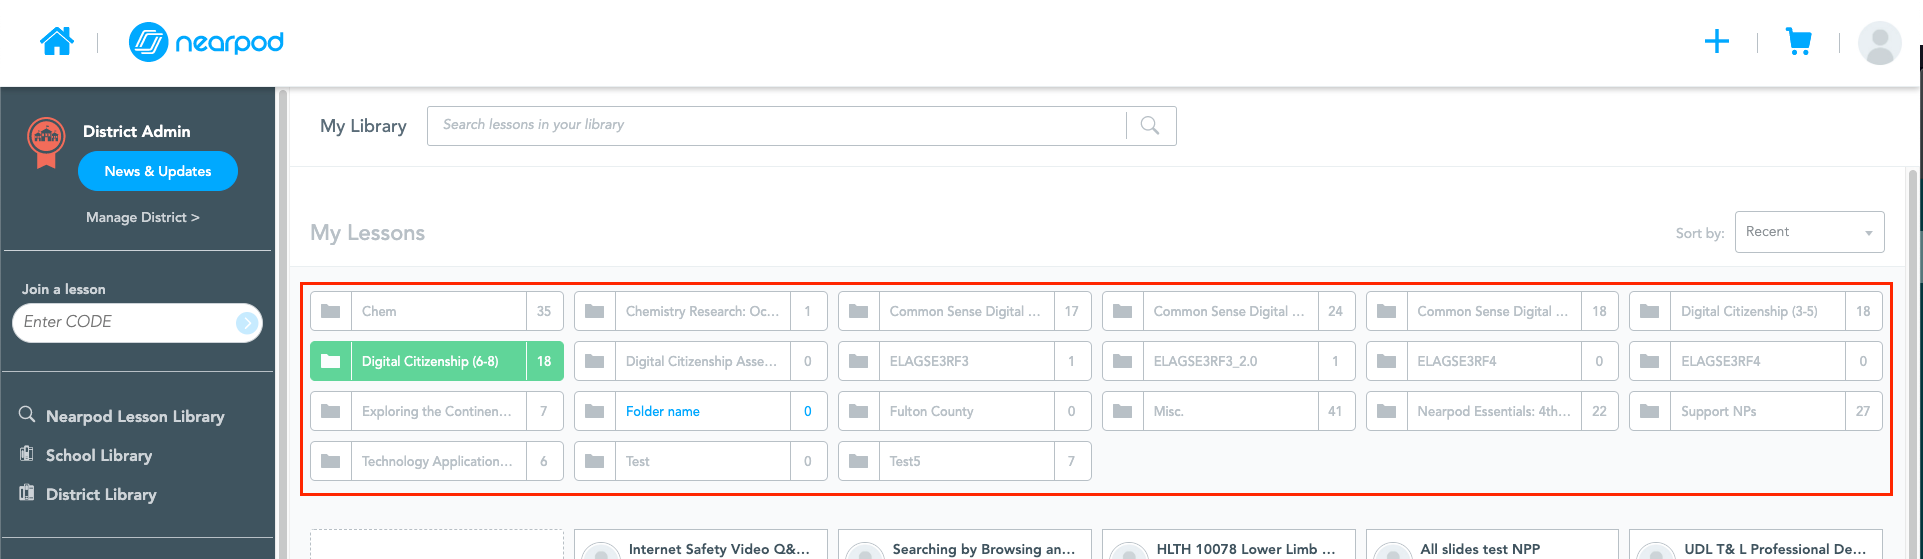
Task: Open Nearpod Lesson Library
Action: 134,416
